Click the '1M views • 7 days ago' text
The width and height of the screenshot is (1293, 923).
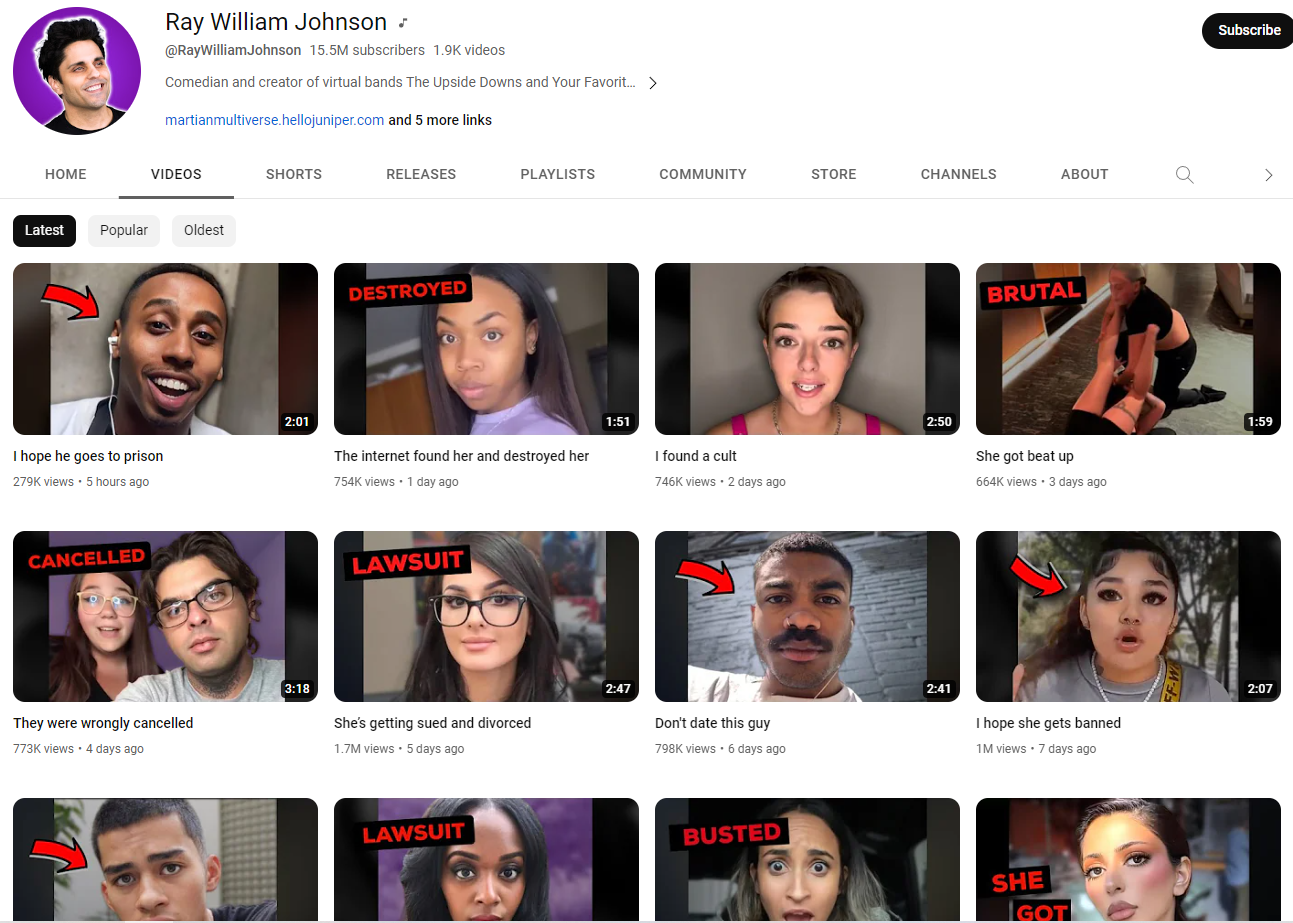1036,749
